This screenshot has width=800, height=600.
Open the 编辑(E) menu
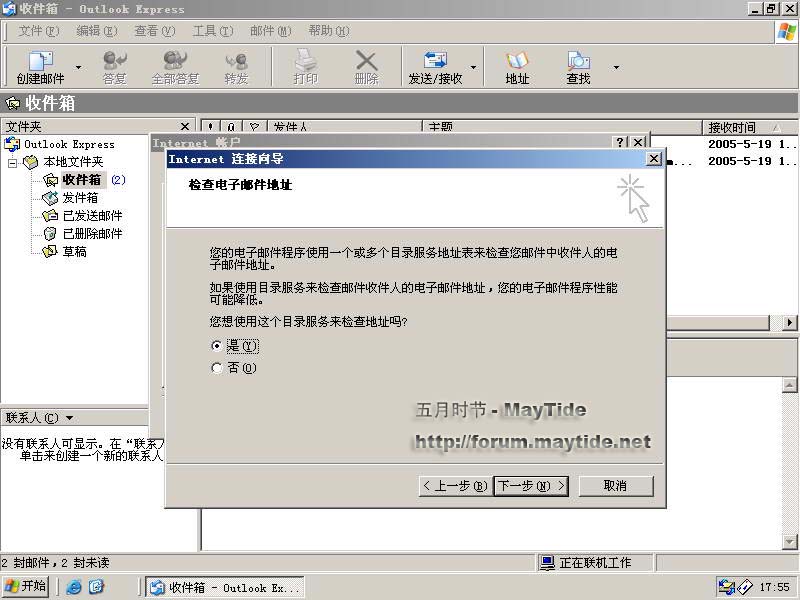[96, 31]
